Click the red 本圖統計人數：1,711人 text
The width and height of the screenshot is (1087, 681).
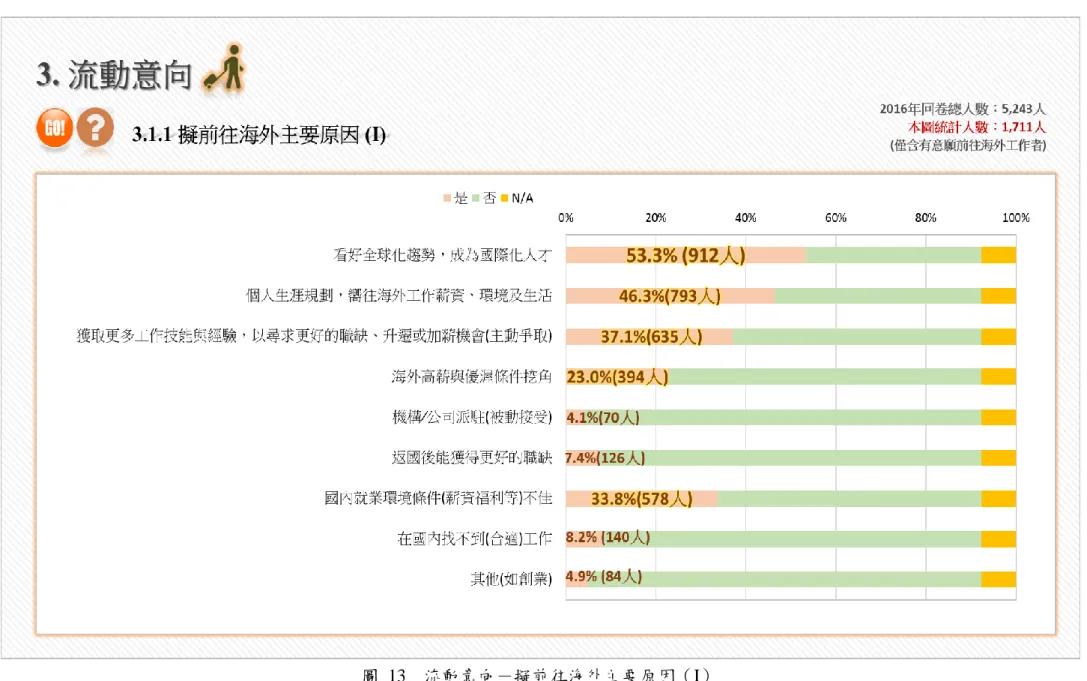point(976,127)
